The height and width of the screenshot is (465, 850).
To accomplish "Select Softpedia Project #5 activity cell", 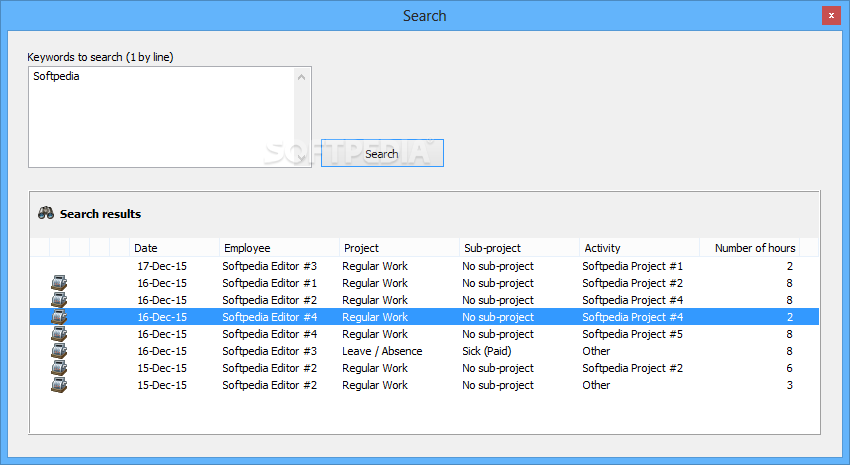I will pyautogui.click(x=633, y=334).
